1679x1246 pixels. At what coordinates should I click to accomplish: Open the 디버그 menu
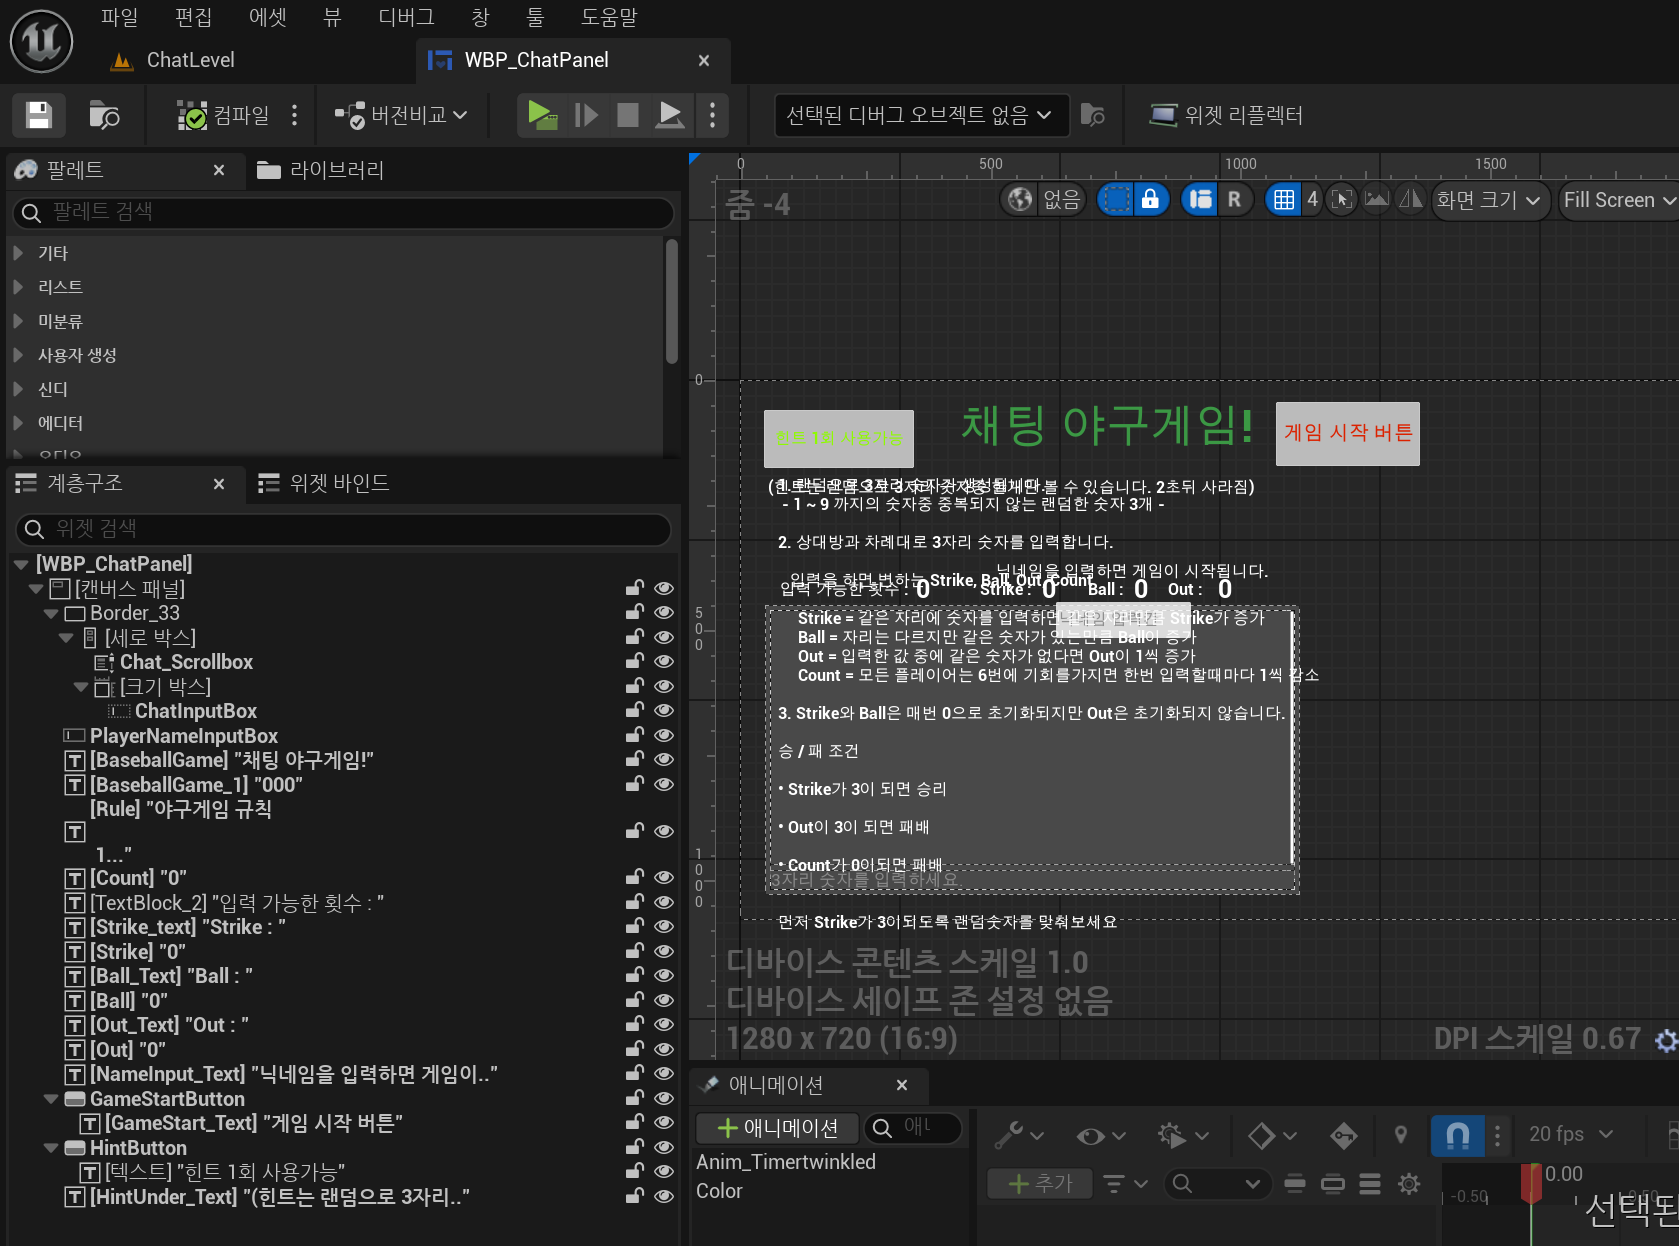(x=407, y=17)
